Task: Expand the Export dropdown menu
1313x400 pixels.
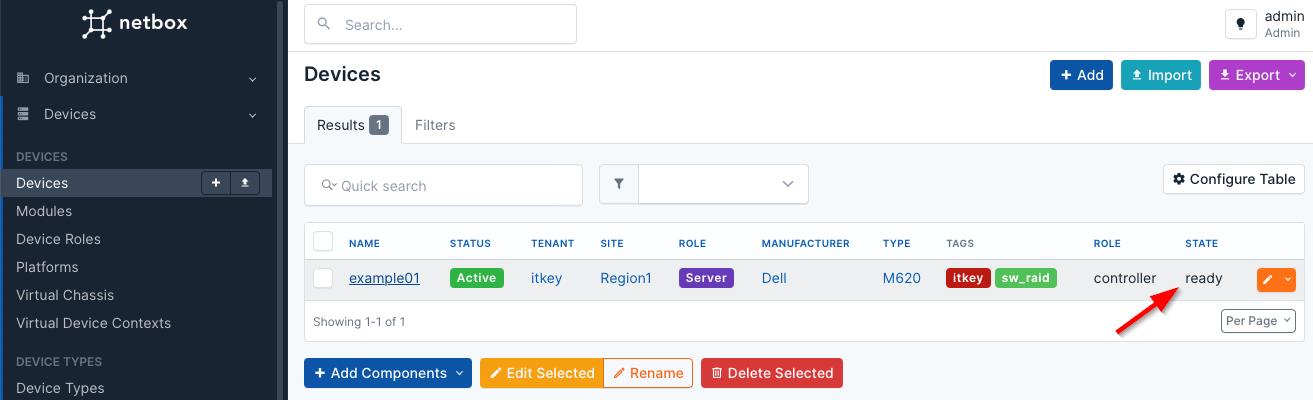Action: coord(1257,75)
